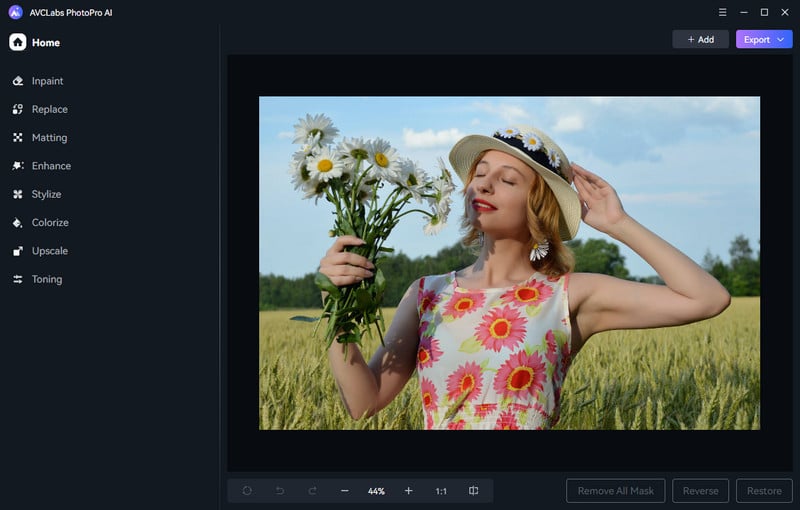This screenshot has height=510, width=800.
Task: Toggle the compare split-view icon
Action: (x=473, y=491)
